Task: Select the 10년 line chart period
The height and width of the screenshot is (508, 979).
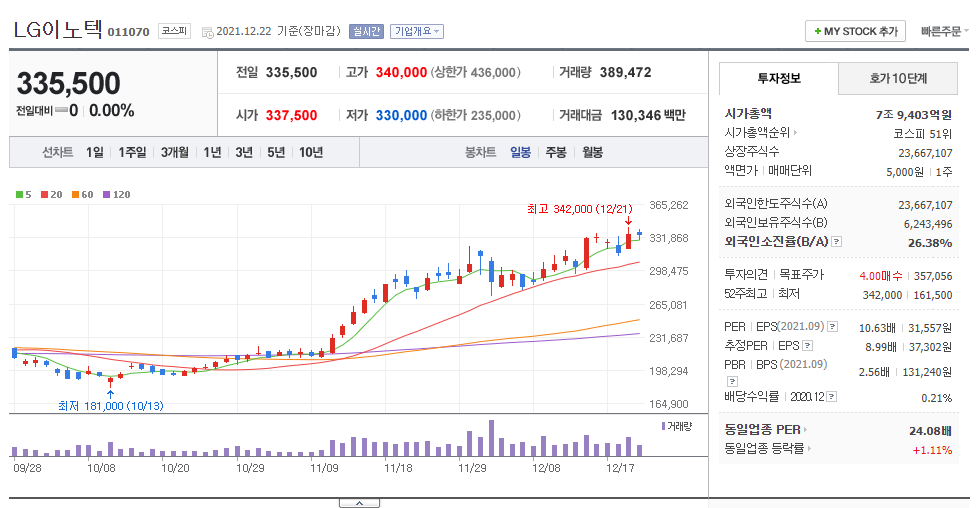Action: coord(311,152)
